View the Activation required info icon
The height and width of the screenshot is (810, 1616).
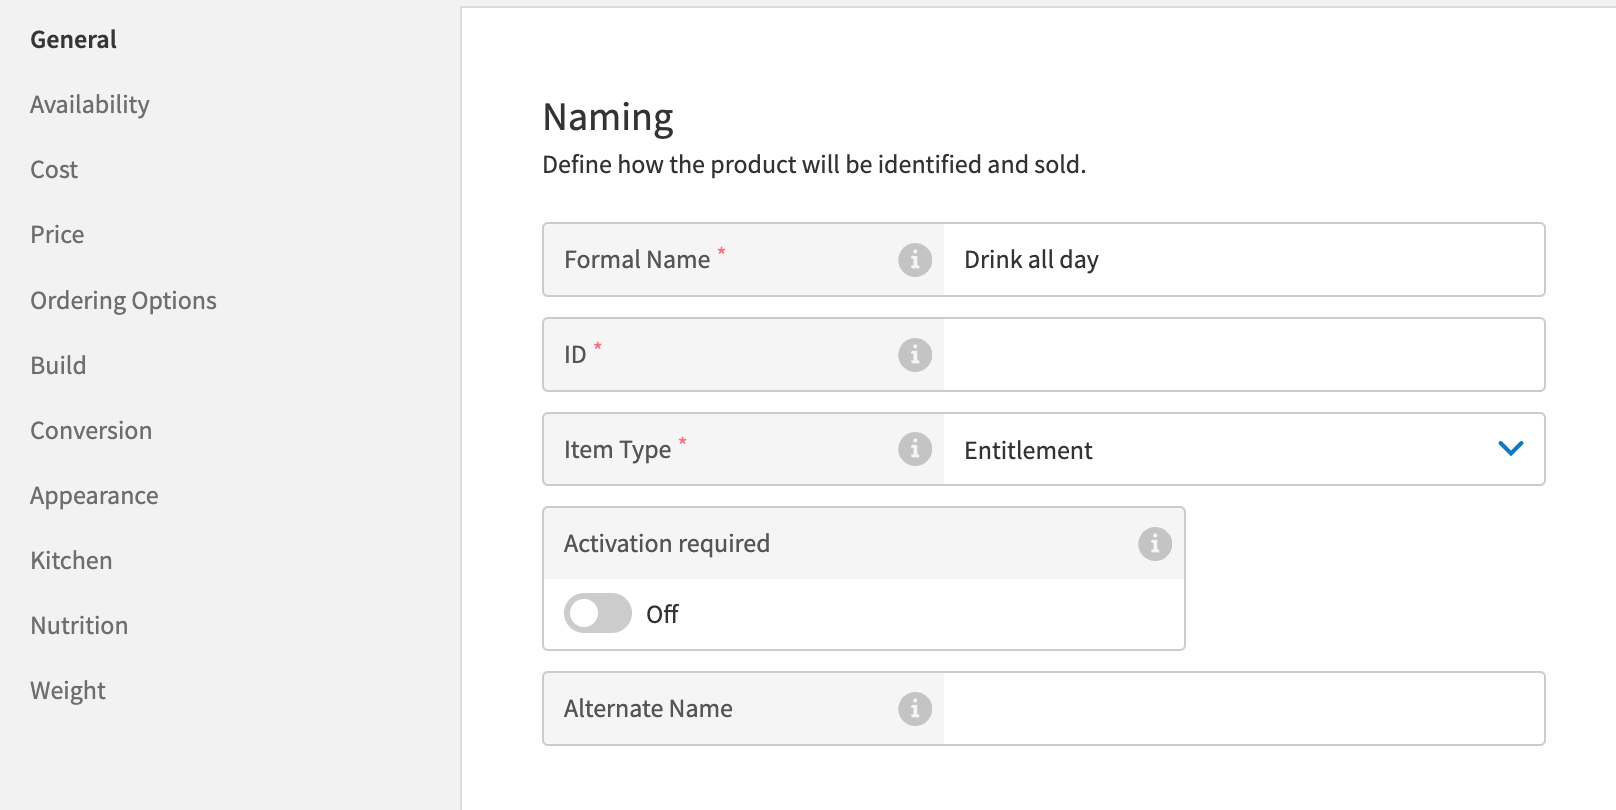[1154, 544]
